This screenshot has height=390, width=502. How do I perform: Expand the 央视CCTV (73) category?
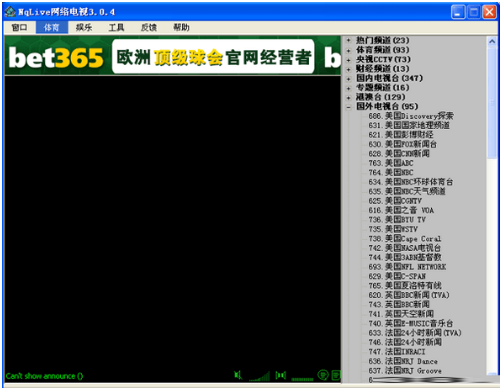click(349, 60)
